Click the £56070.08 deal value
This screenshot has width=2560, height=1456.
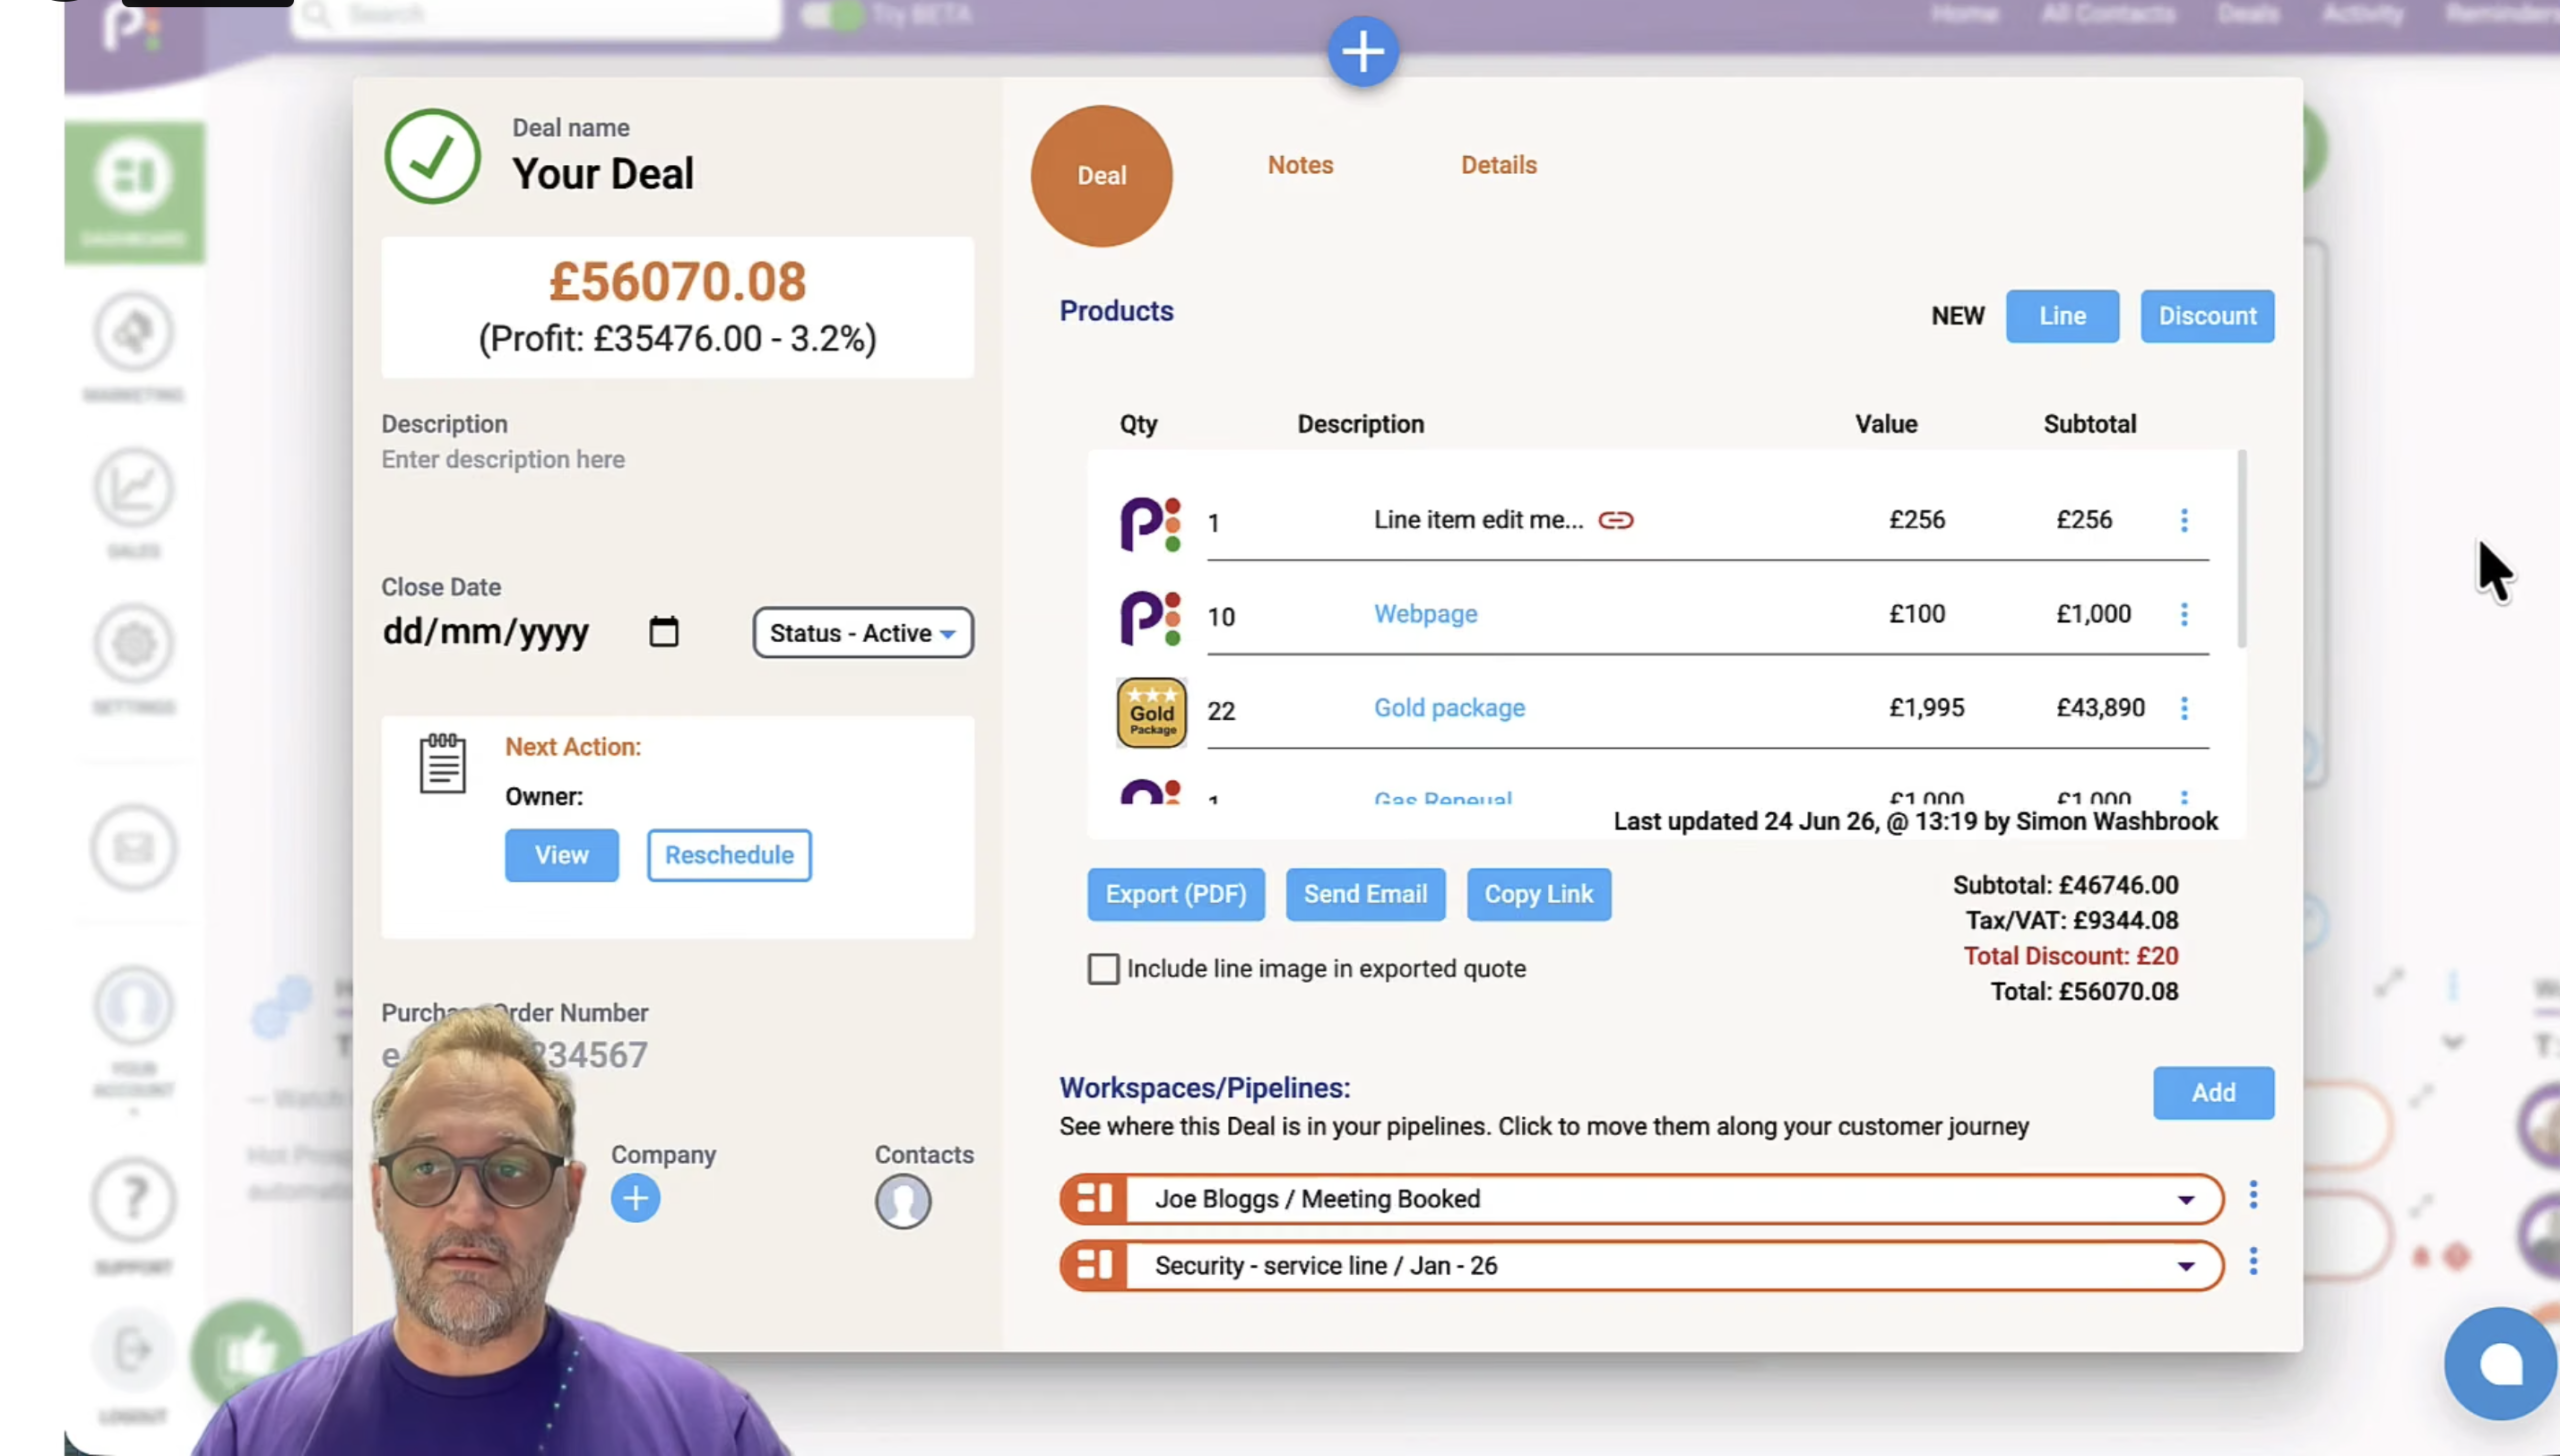pyautogui.click(x=677, y=282)
